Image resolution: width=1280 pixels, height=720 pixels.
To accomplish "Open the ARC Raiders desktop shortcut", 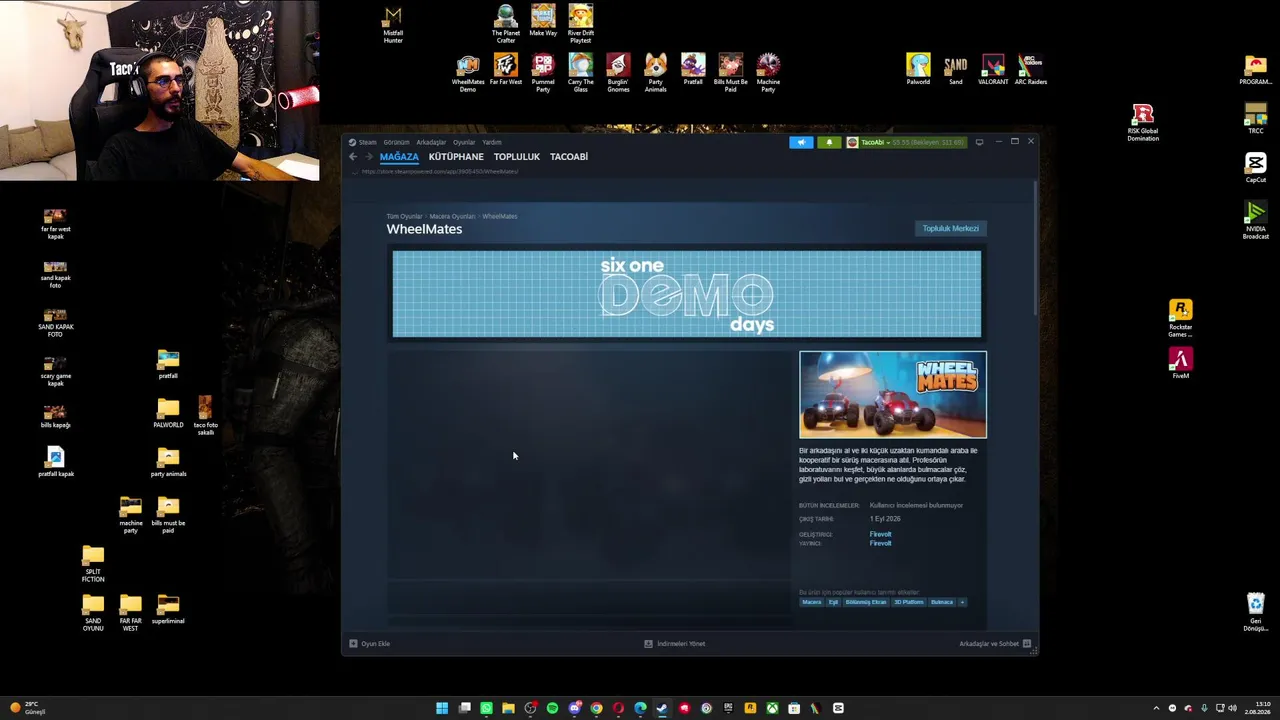I will tap(1031, 70).
